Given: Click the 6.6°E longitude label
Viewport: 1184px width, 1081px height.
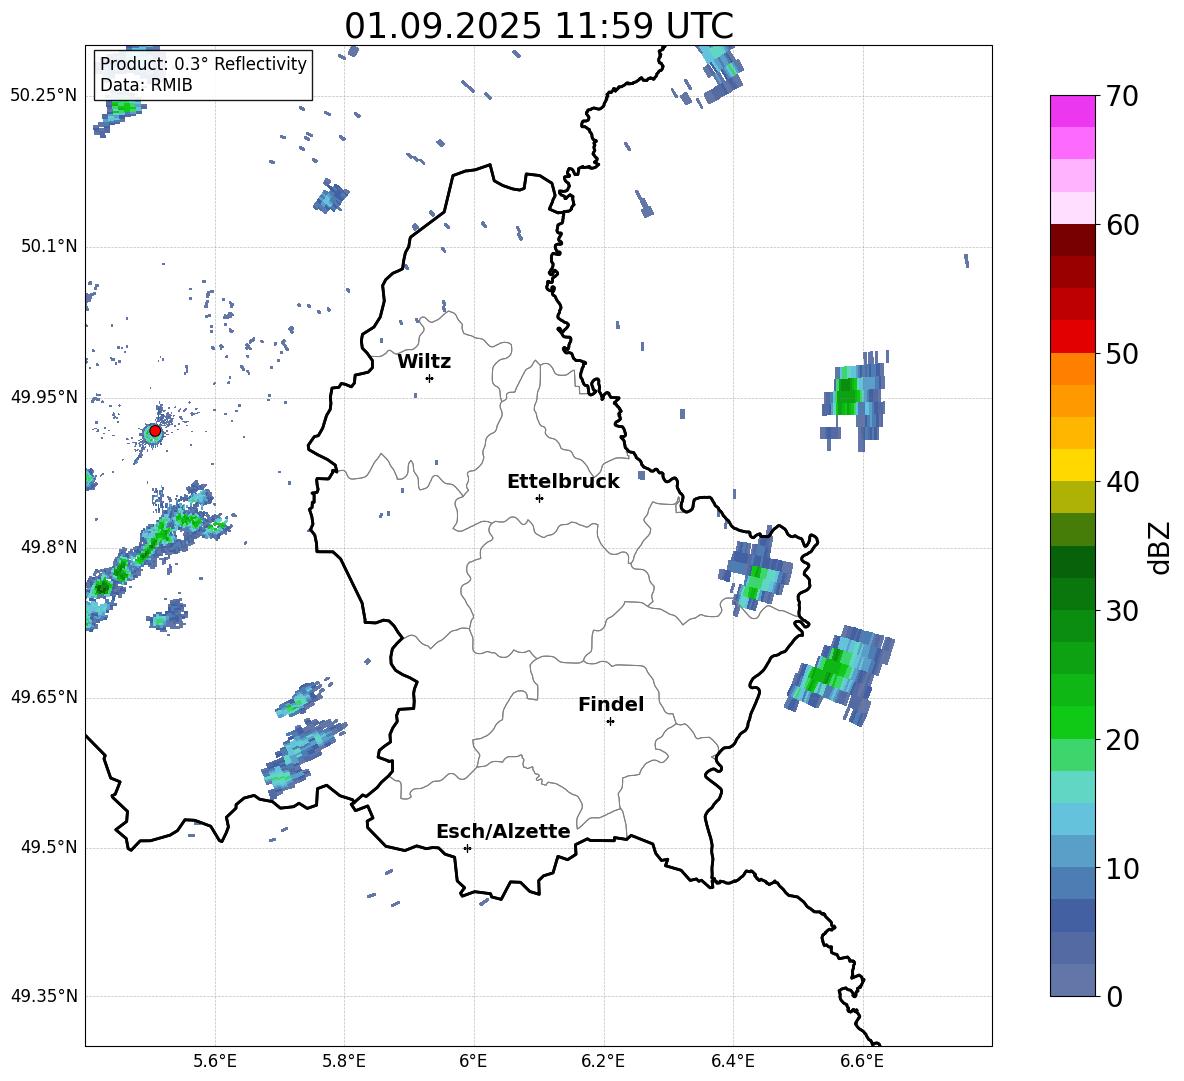Looking at the screenshot, I should 862,1061.
